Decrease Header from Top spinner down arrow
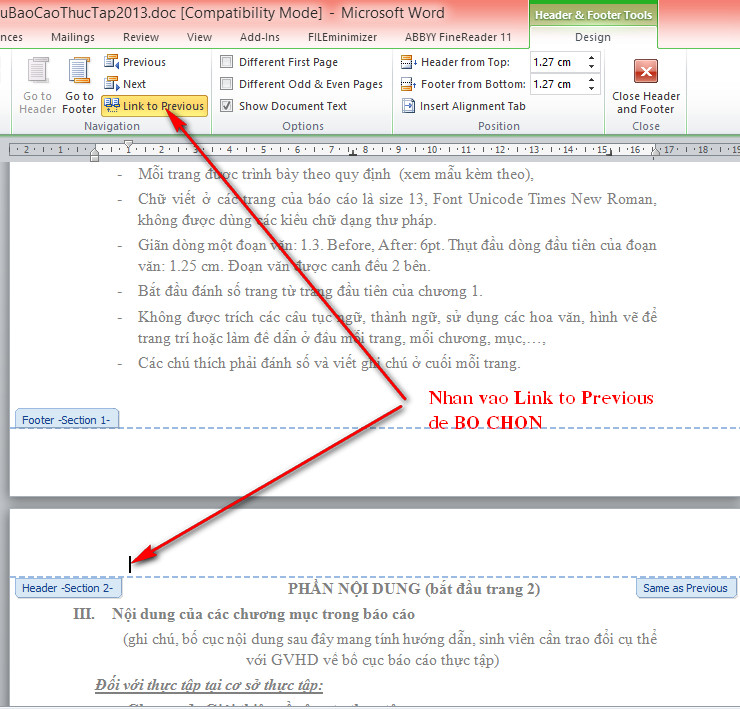The width and height of the screenshot is (740, 709). (591, 67)
